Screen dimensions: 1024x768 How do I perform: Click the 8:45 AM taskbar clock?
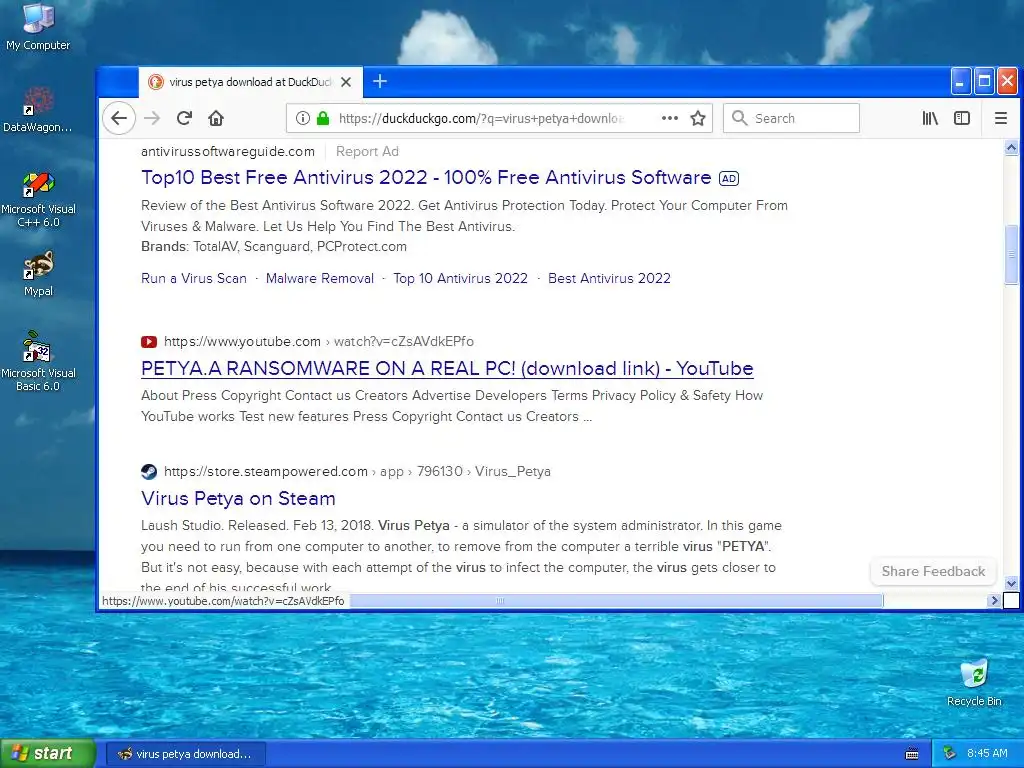(987, 754)
